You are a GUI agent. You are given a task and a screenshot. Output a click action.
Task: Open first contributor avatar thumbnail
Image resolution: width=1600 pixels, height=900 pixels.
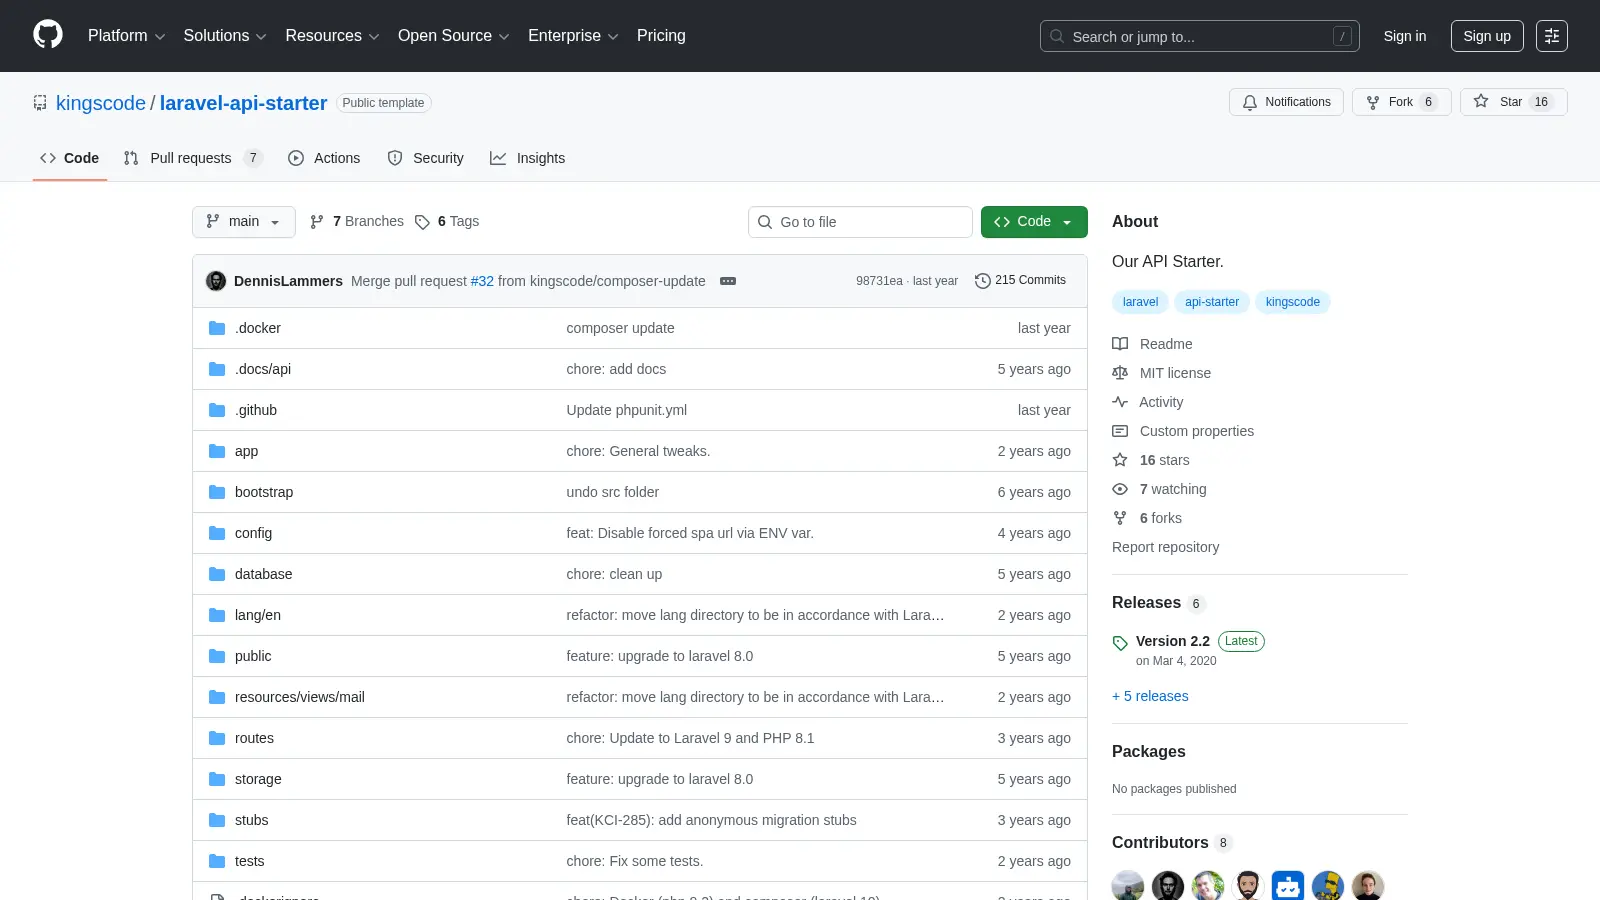coord(1128,886)
